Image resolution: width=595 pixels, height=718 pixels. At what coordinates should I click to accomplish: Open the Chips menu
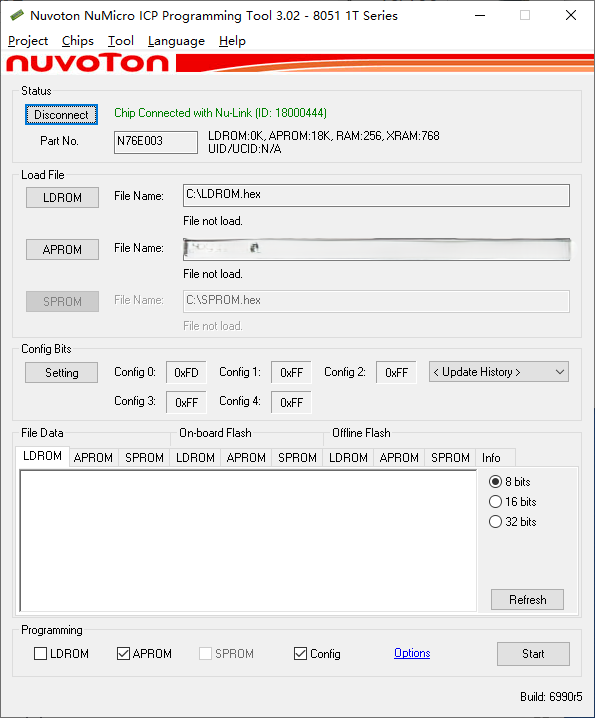coord(78,41)
